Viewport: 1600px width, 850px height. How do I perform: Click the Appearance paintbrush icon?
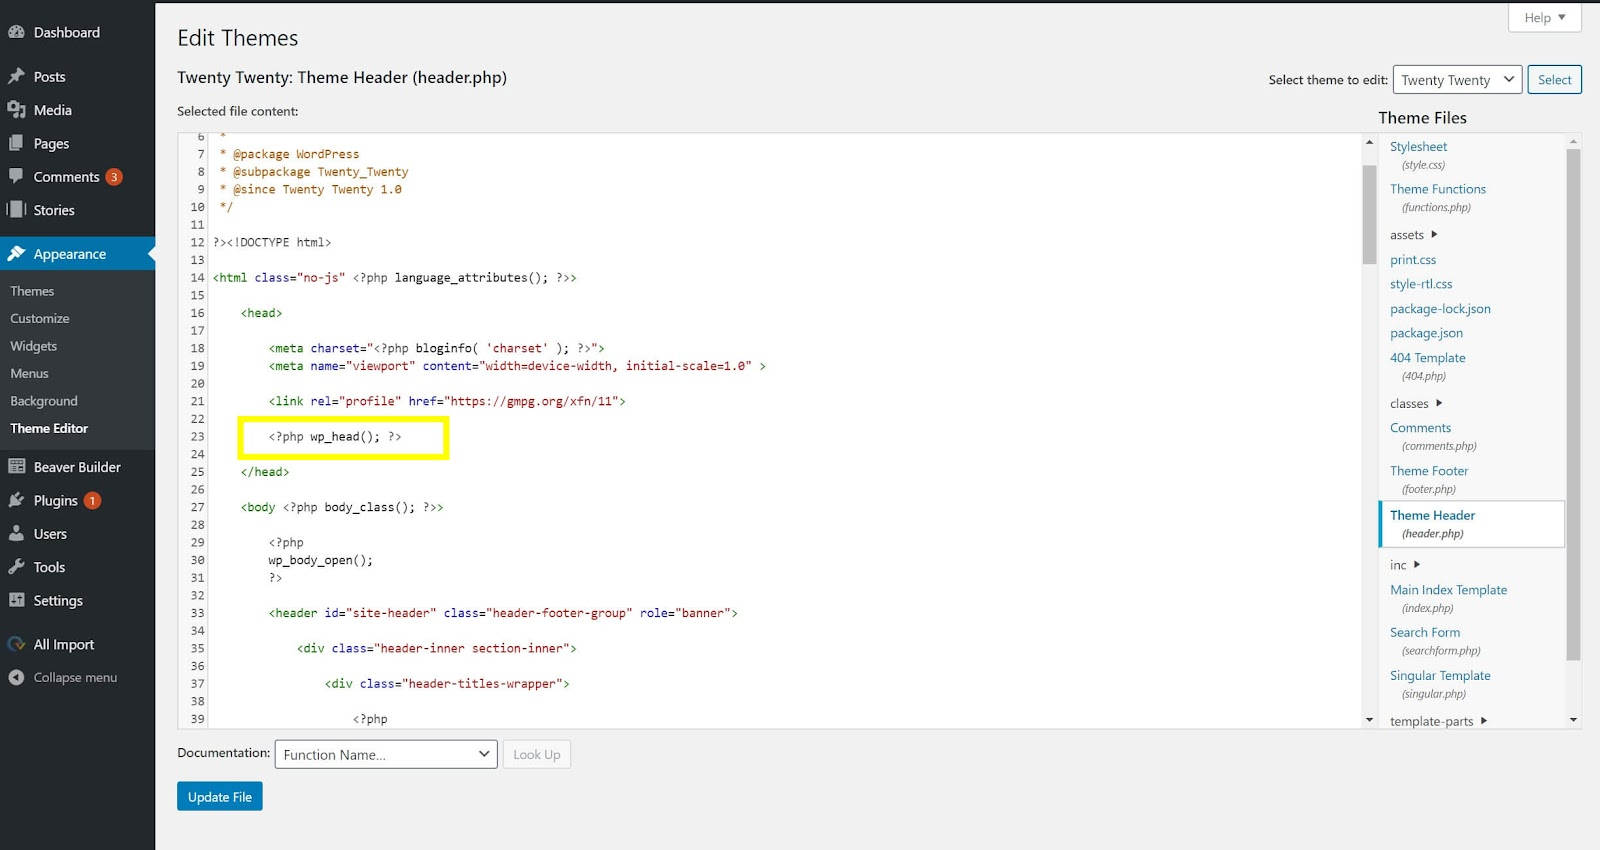tap(16, 254)
